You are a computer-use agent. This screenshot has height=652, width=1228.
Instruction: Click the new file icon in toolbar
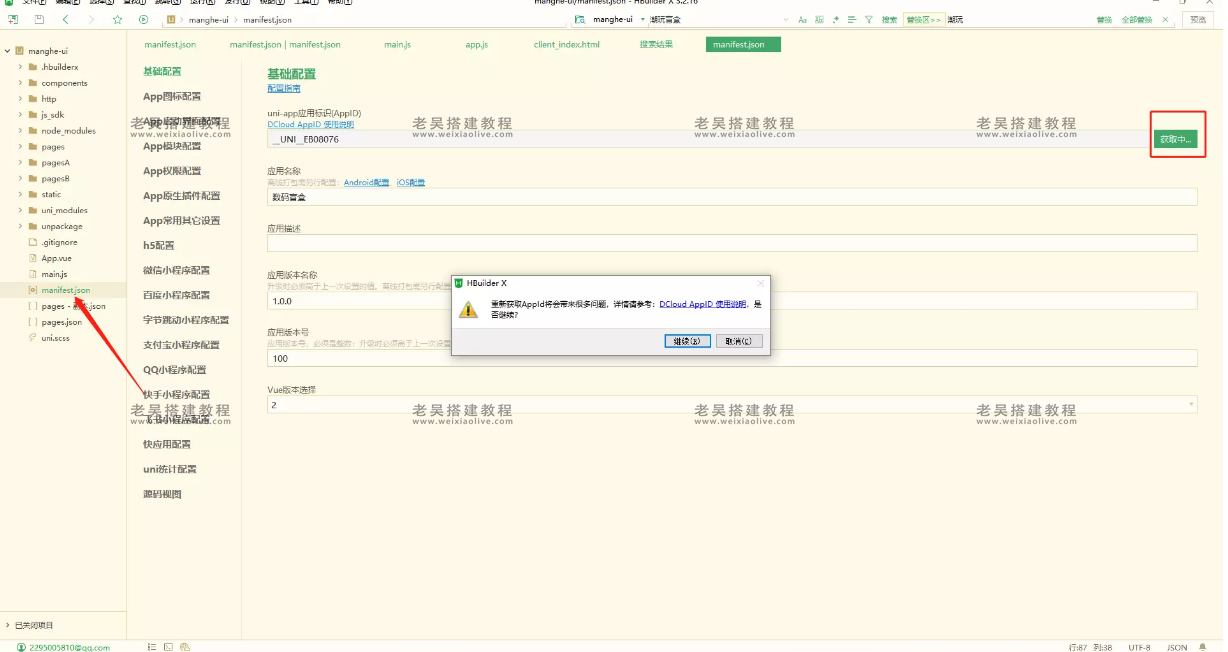tap(14, 20)
